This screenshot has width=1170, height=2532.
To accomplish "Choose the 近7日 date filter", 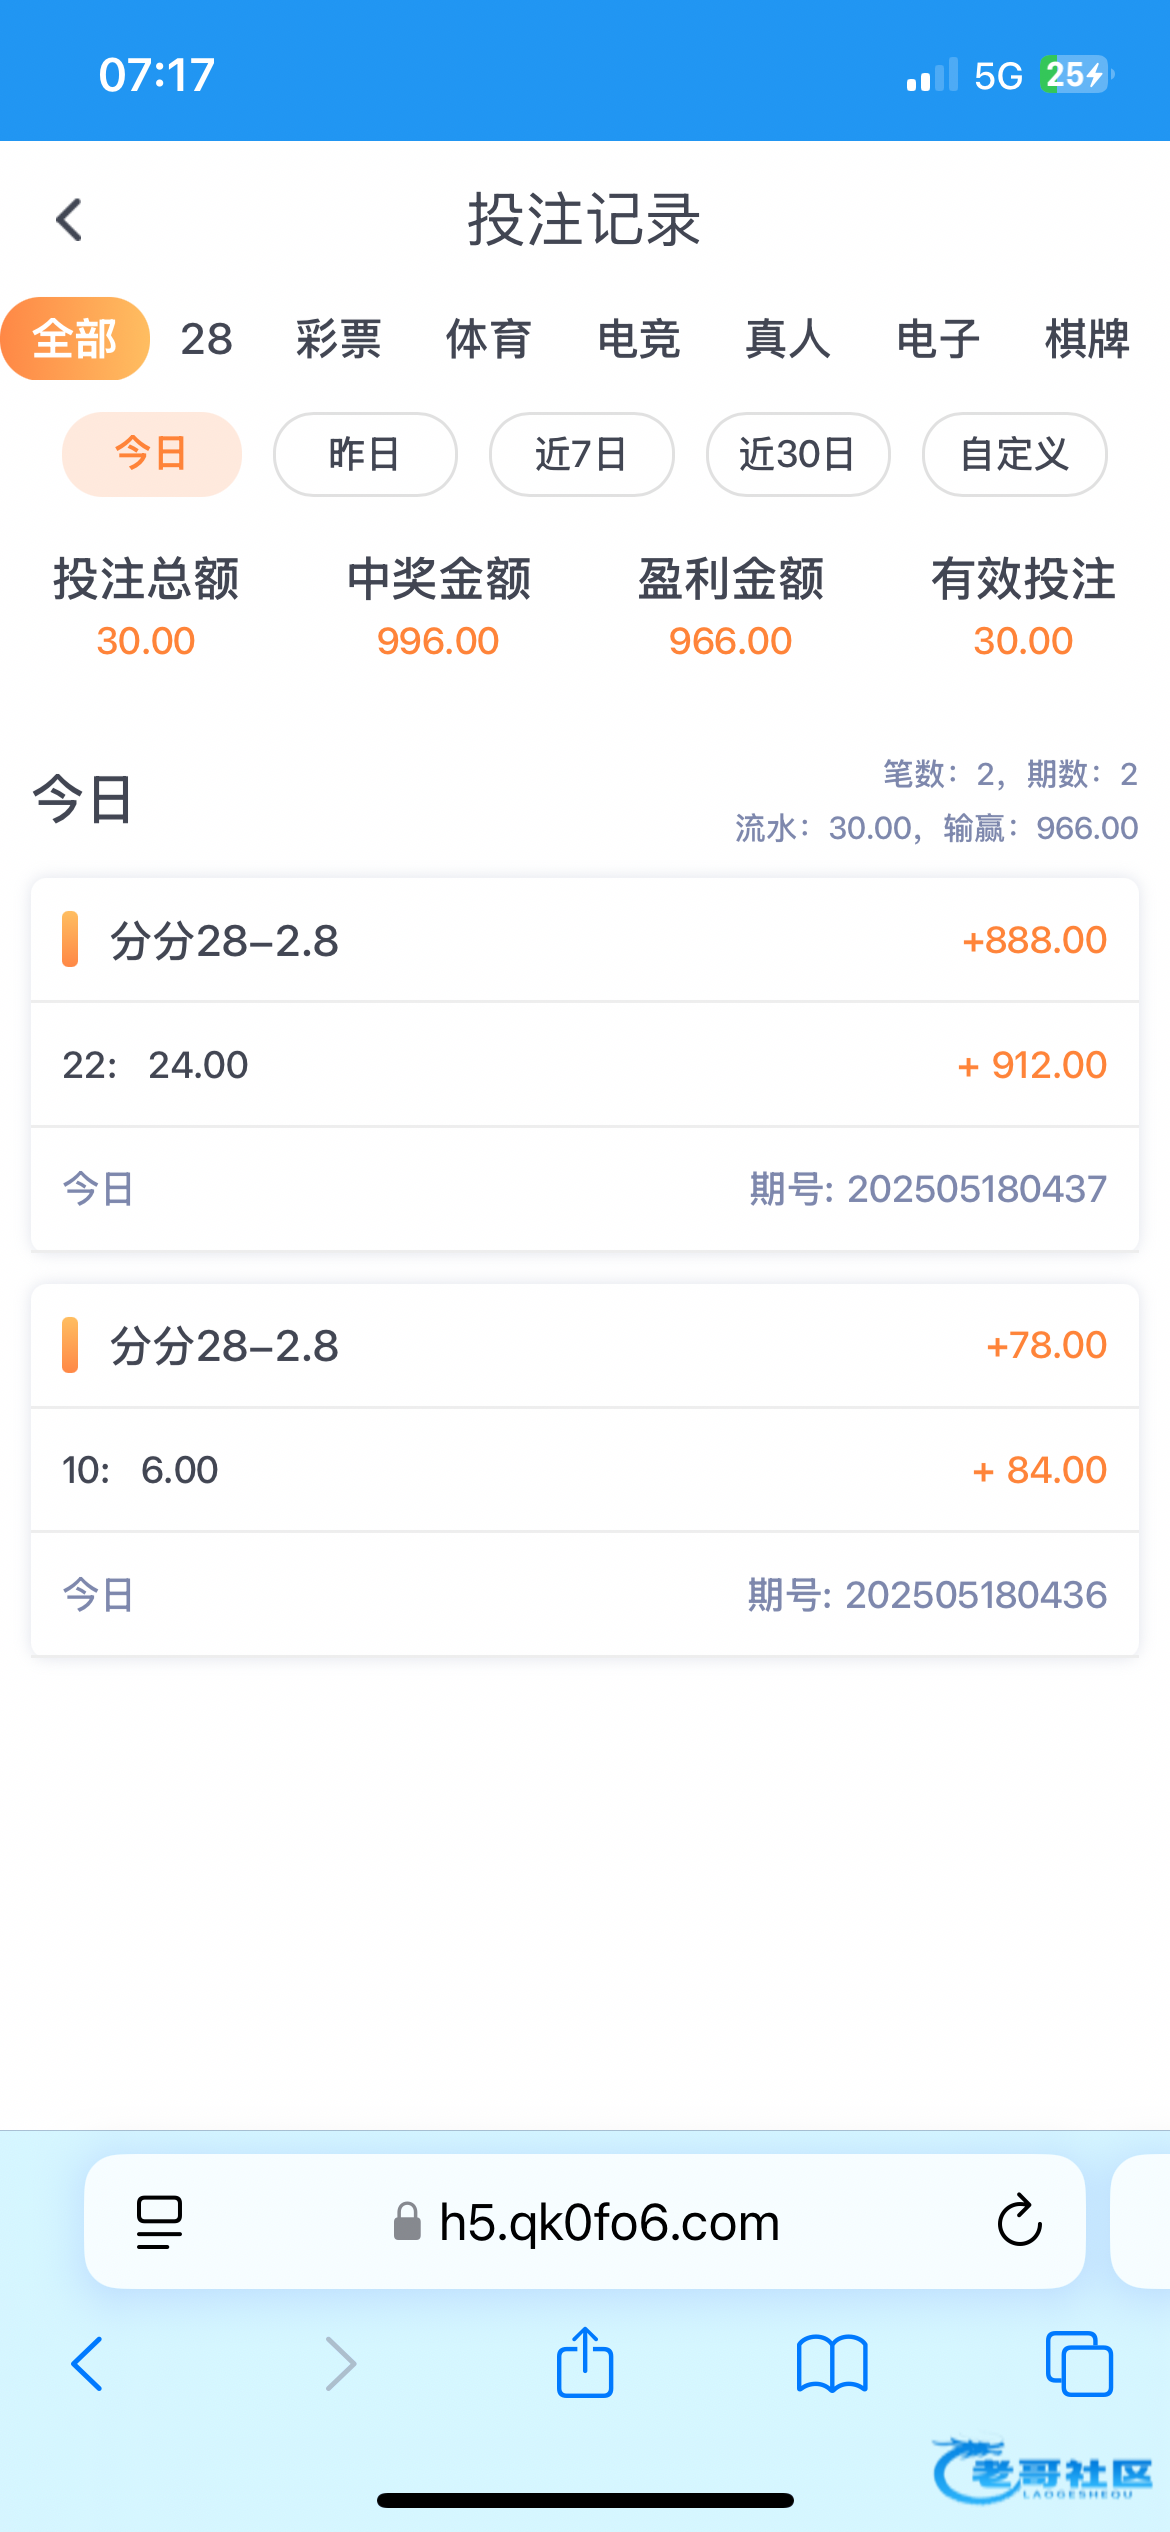I will click(x=581, y=454).
